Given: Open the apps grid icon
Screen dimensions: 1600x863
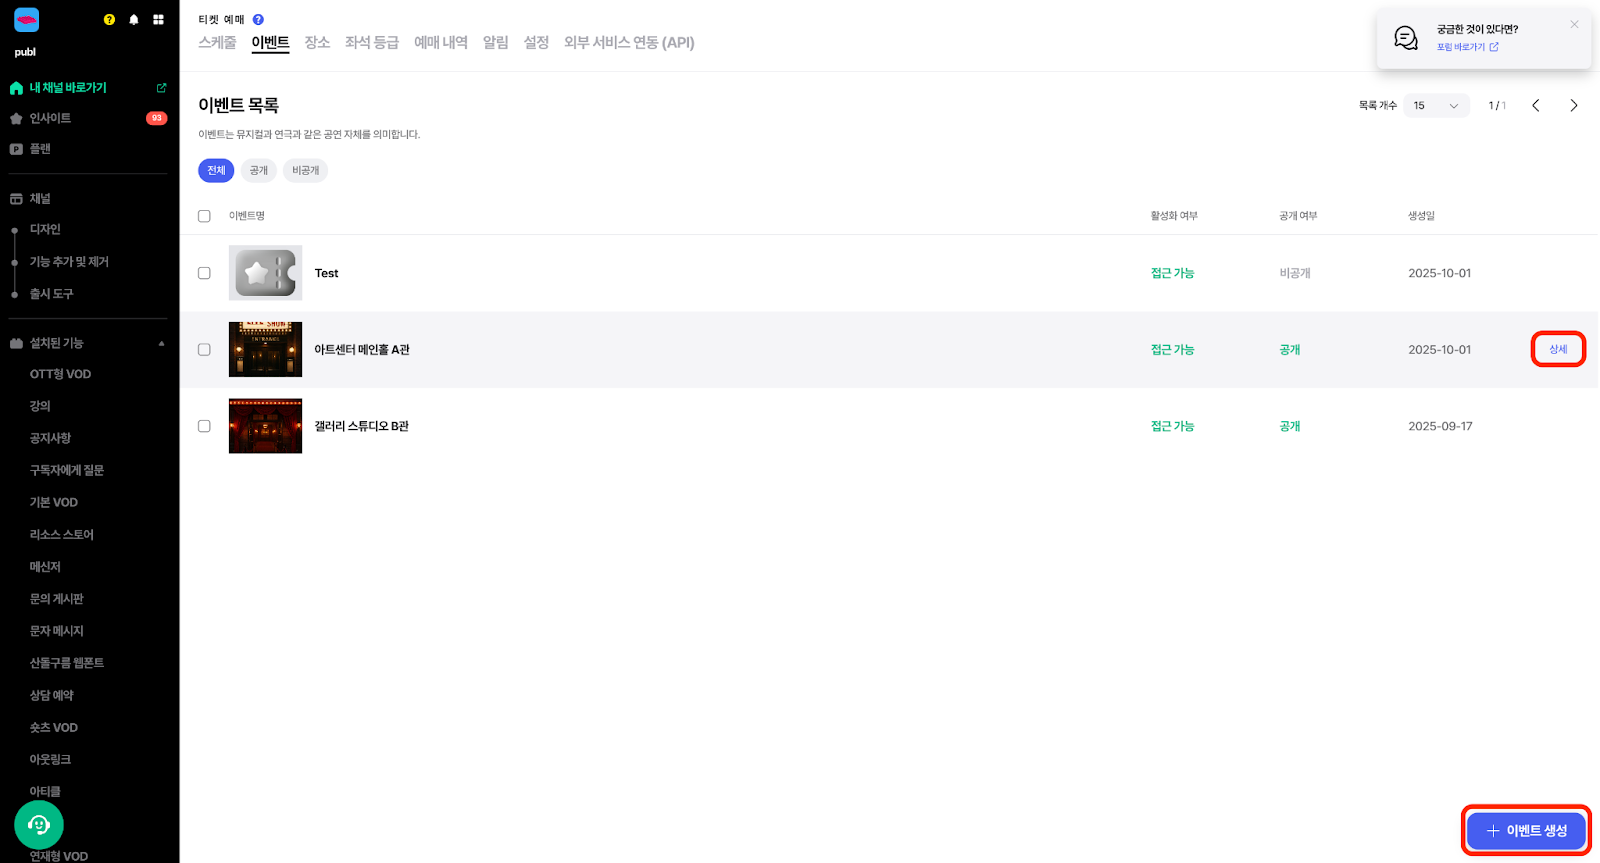Looking at the screenshot, I should coord(158,19).
